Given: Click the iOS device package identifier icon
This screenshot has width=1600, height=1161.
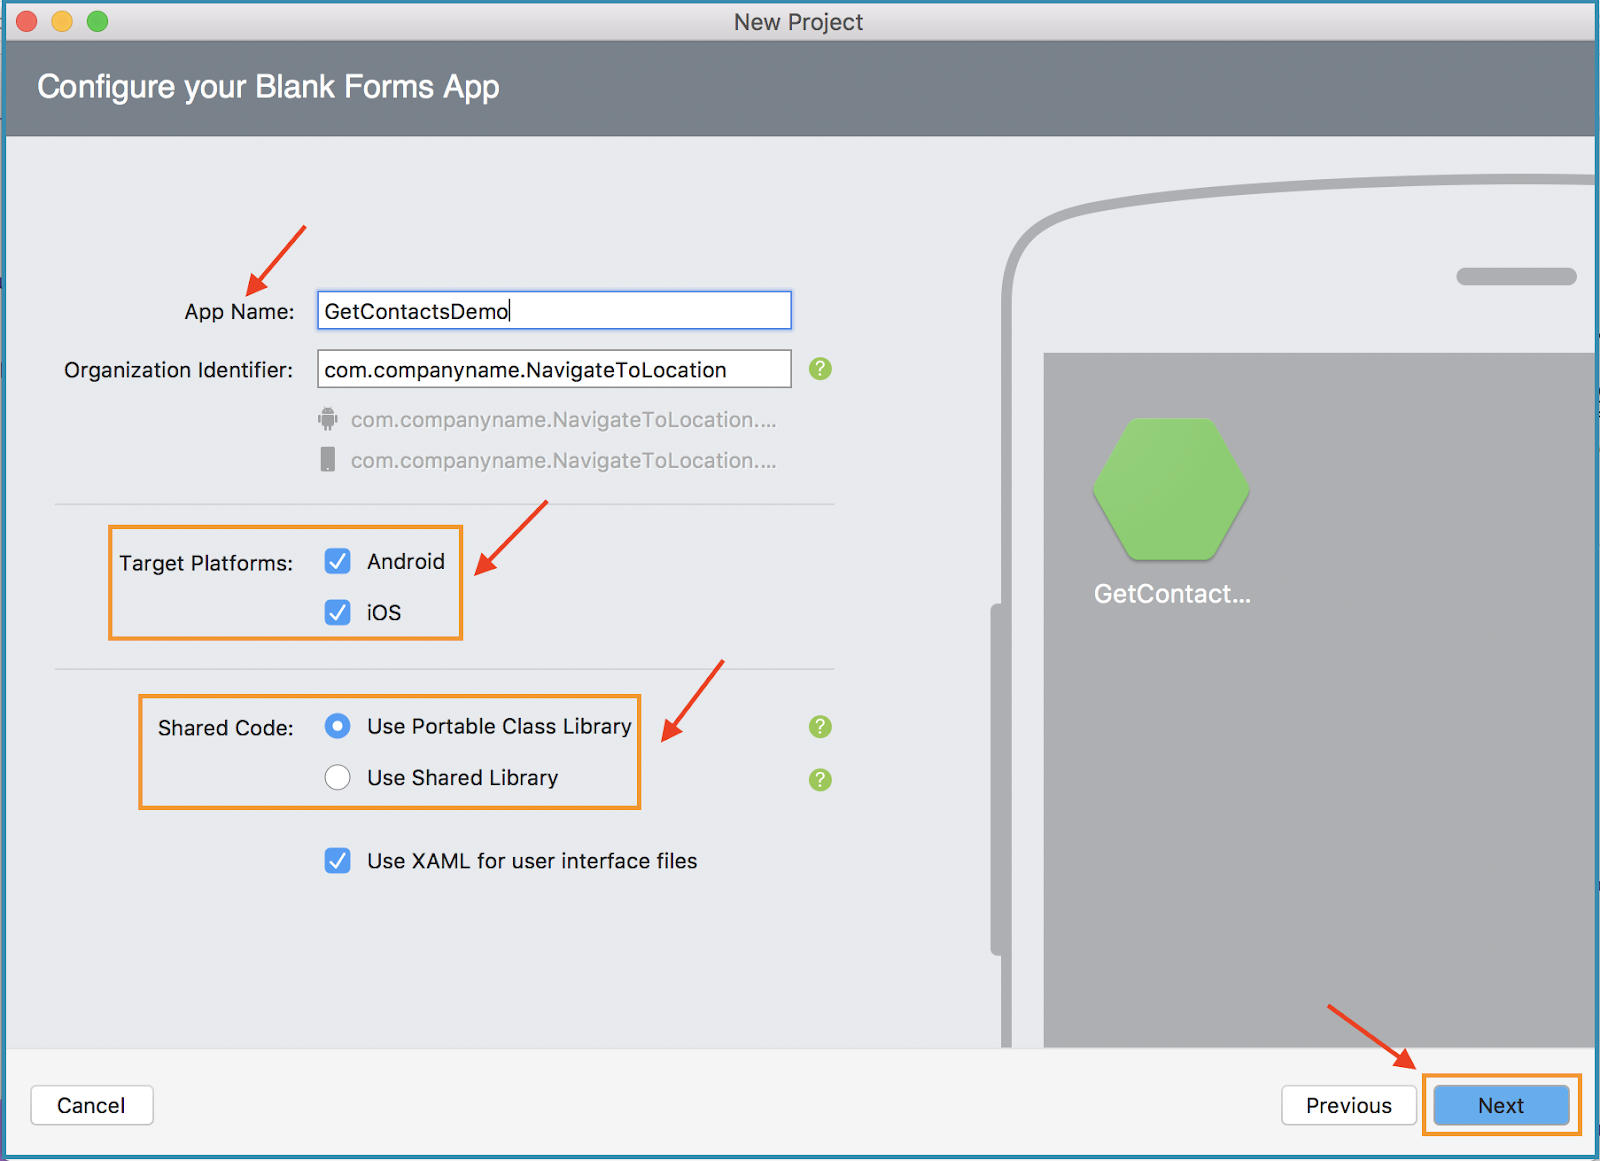Looking at the screenshot, I should click(328, 460).
